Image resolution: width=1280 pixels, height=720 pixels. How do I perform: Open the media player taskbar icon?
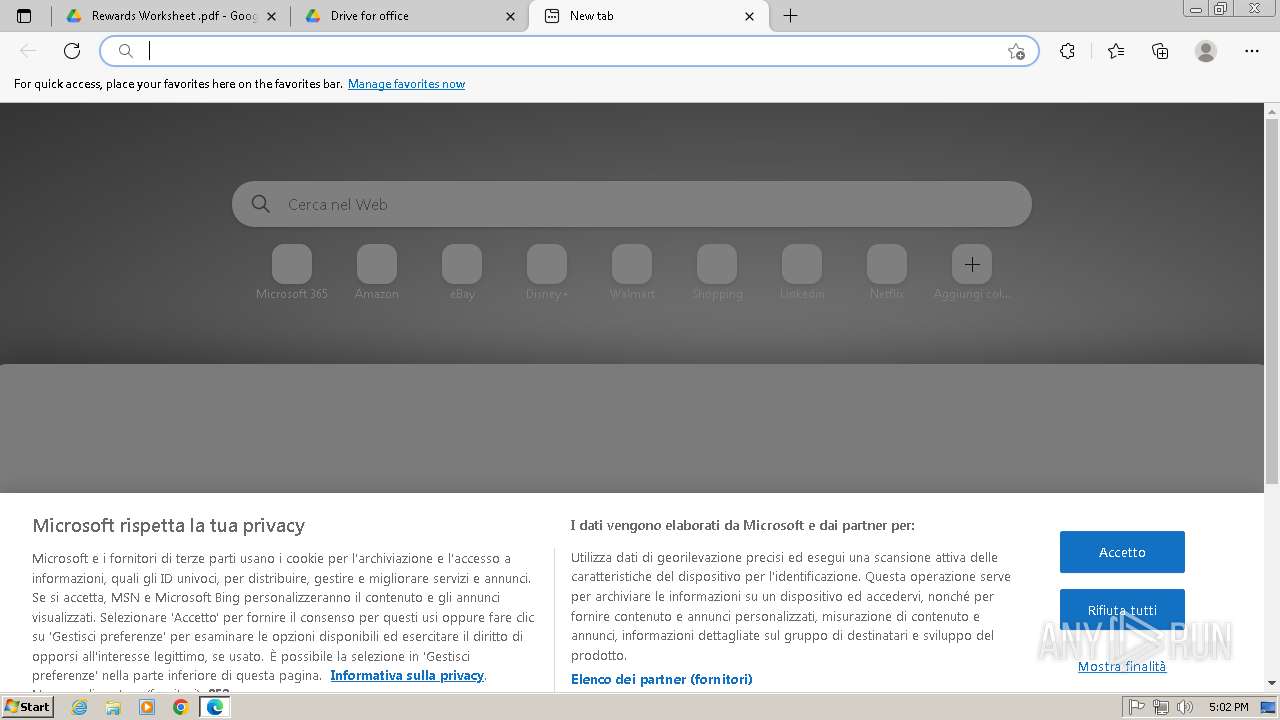coord(147,707)
